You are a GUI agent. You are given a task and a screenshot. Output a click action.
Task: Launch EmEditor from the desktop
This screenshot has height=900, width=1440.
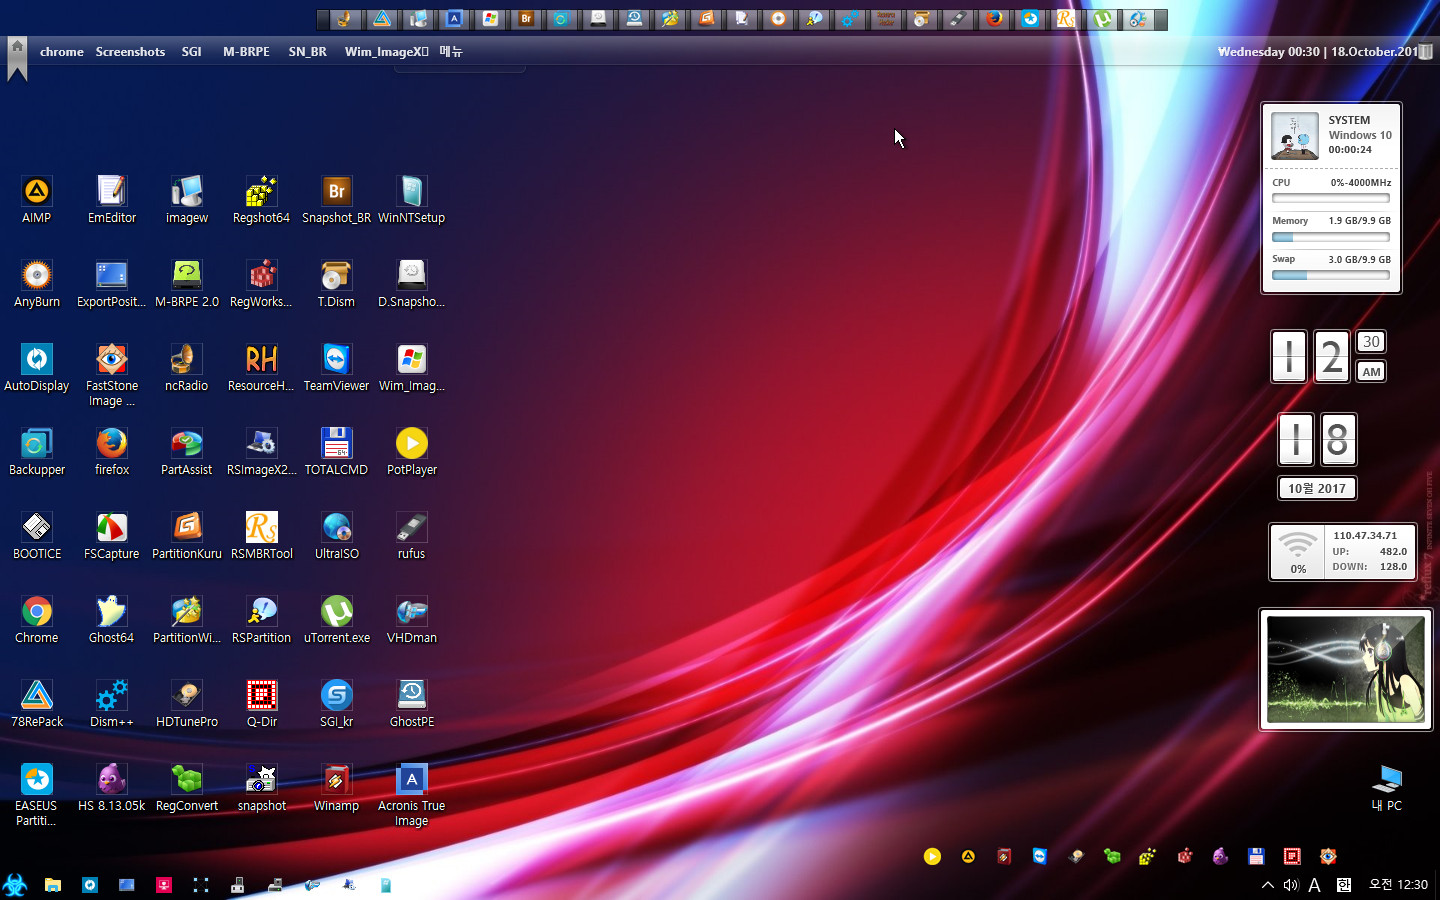(x=112, y=200)
